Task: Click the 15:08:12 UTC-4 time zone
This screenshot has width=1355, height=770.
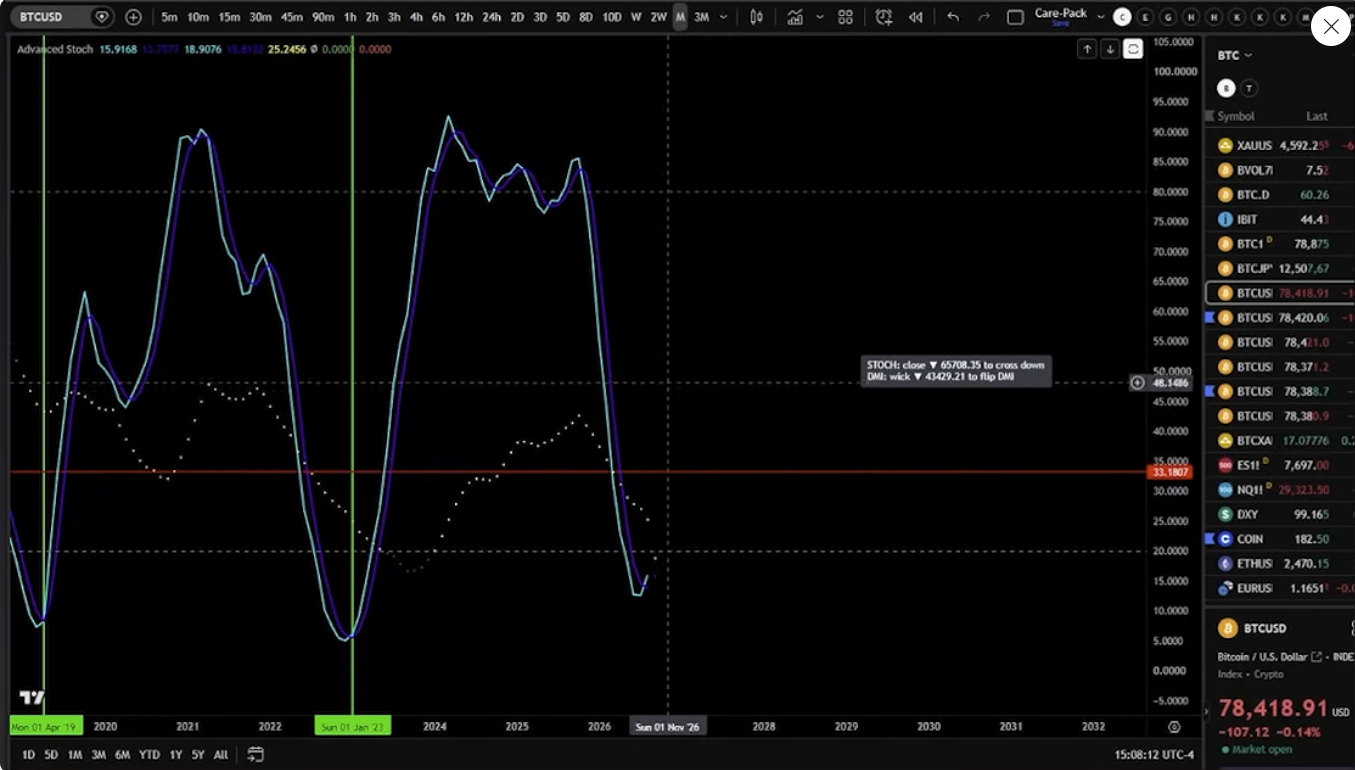Action: pyautogui.click(x=1154, y=755)
